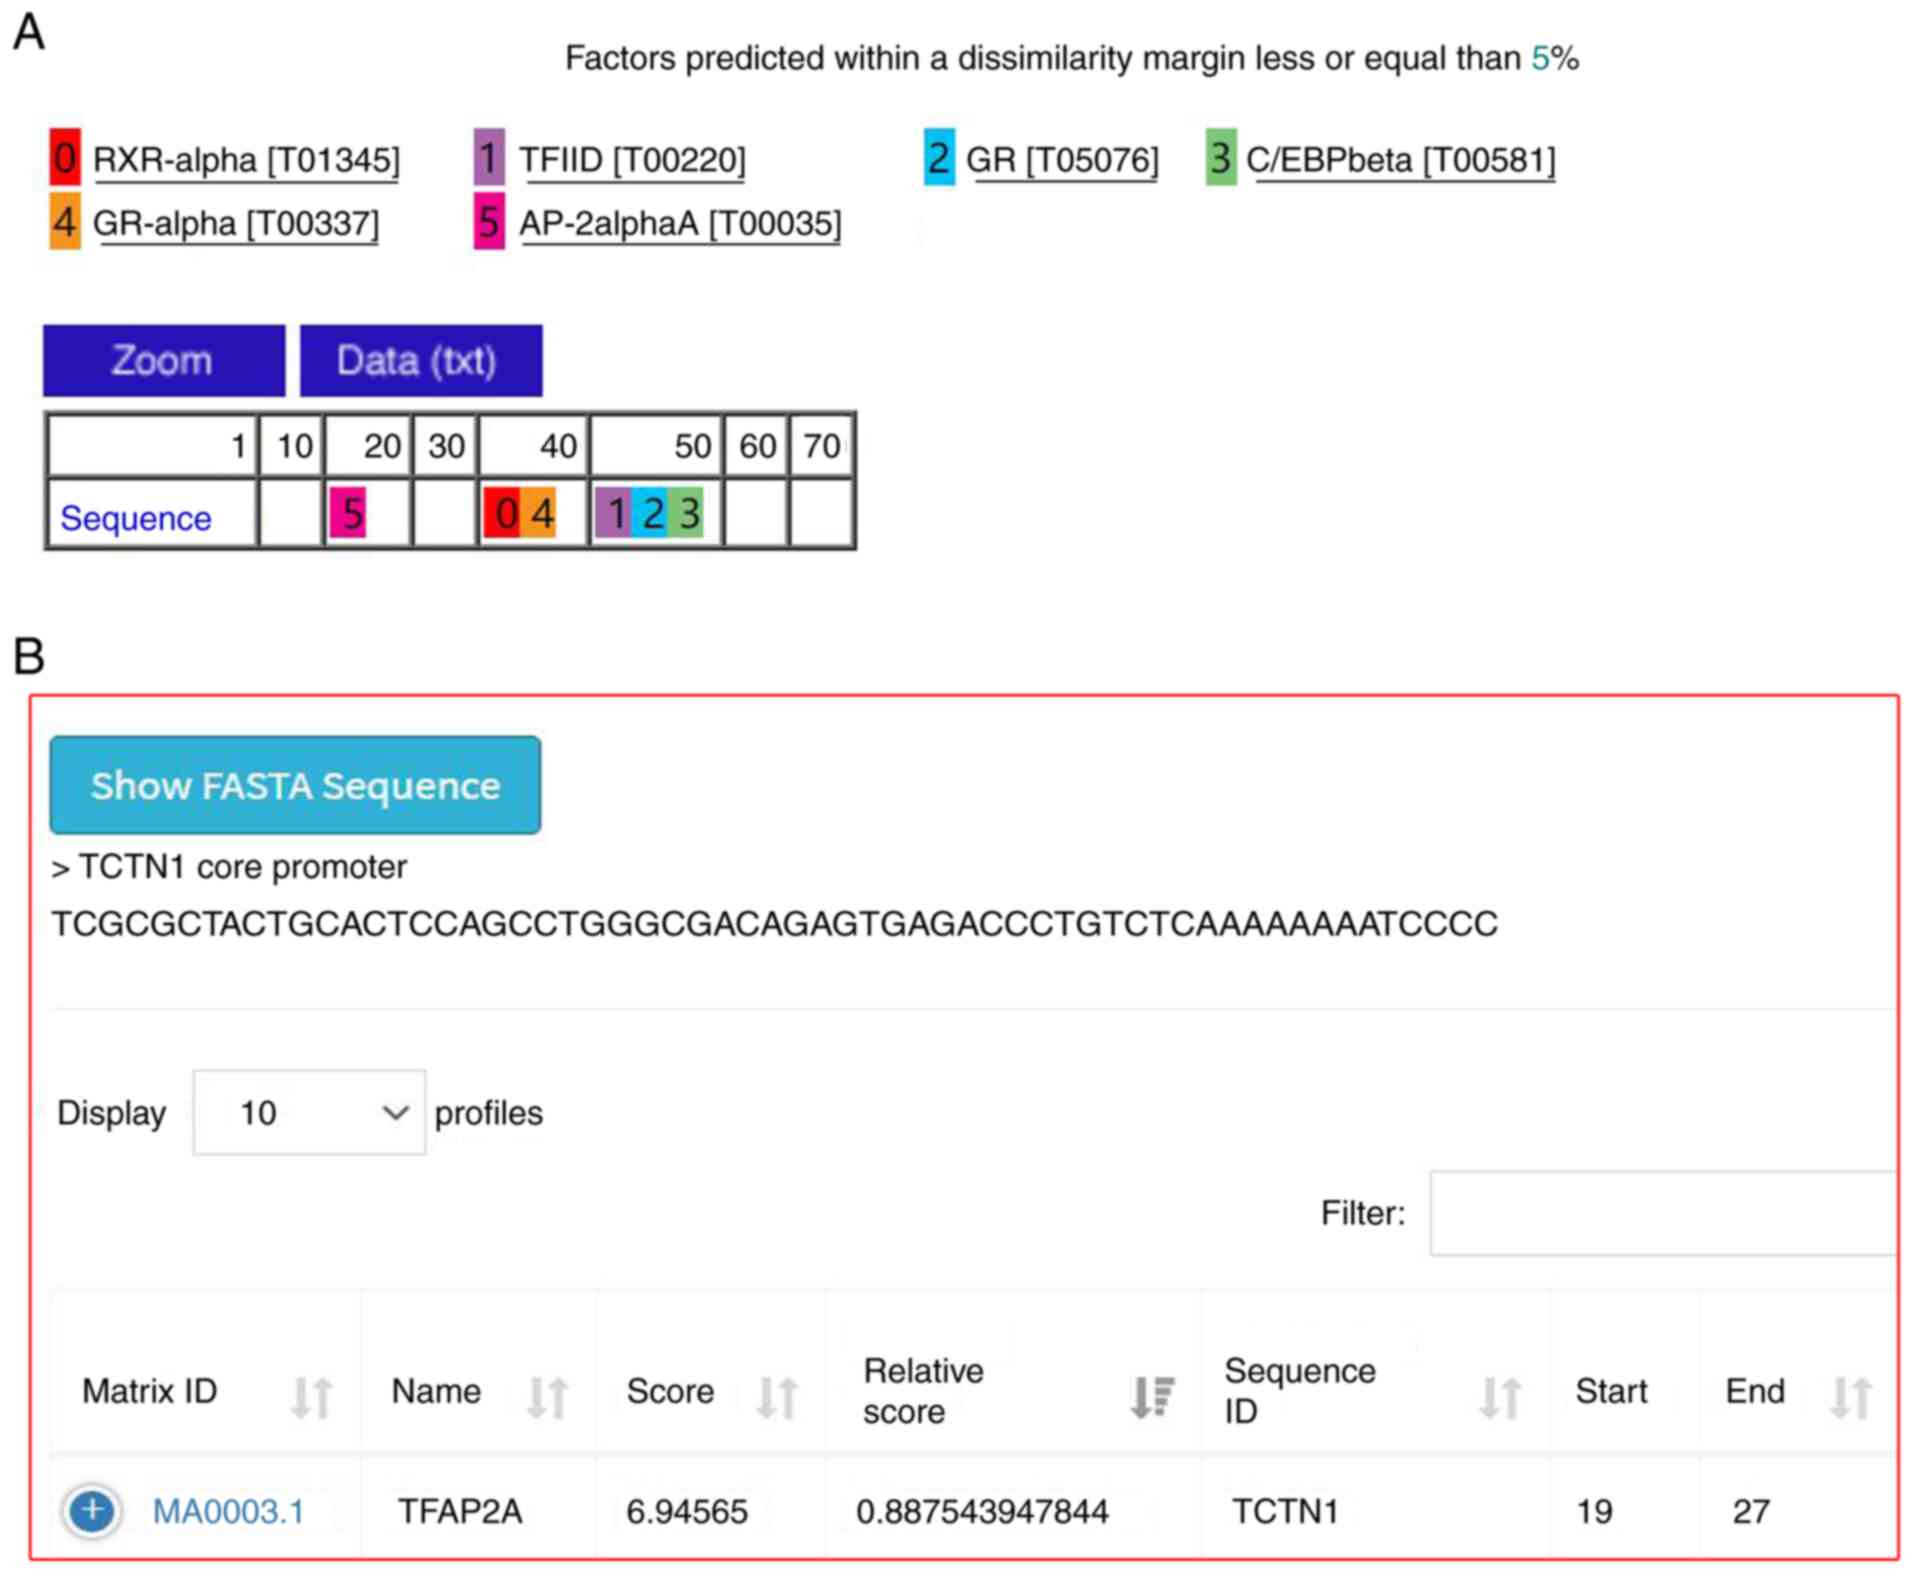Toggle Relative score descending sort icon
1913x1573 pixels.
(x=1151, y=1396)
